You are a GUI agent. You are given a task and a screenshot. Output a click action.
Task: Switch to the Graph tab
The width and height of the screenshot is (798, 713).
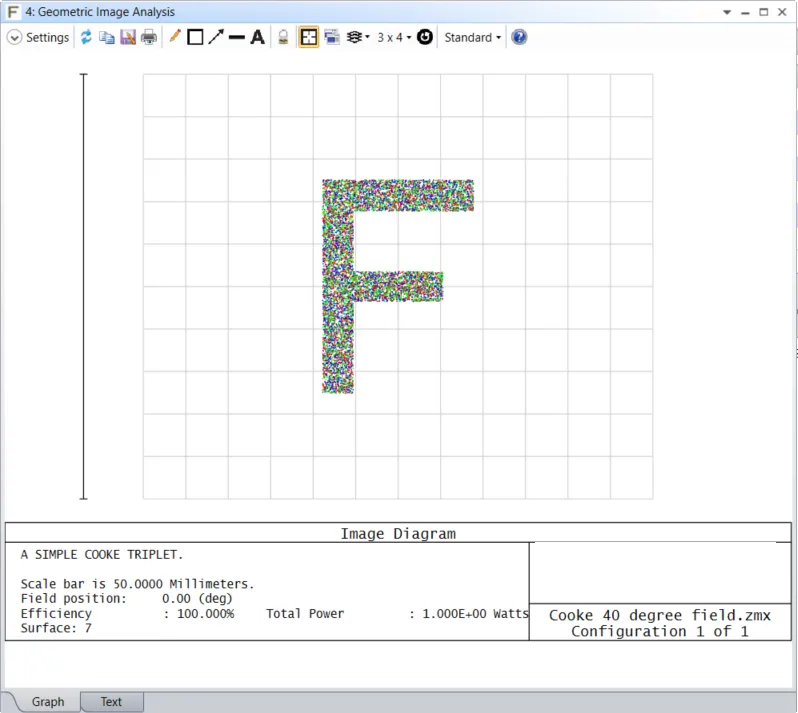pyautogui.click(x=47, y=702)
